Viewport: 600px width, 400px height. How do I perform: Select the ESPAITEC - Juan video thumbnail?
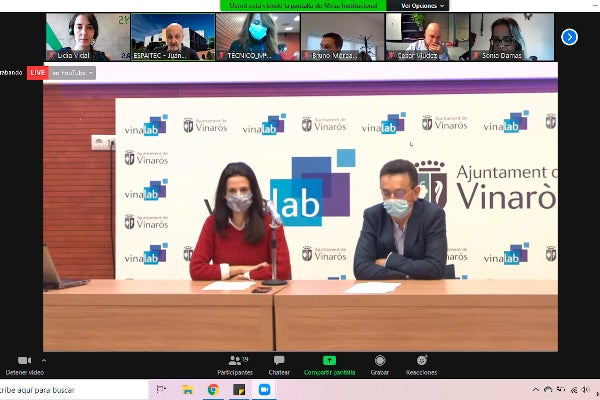[x=173, y=37]
